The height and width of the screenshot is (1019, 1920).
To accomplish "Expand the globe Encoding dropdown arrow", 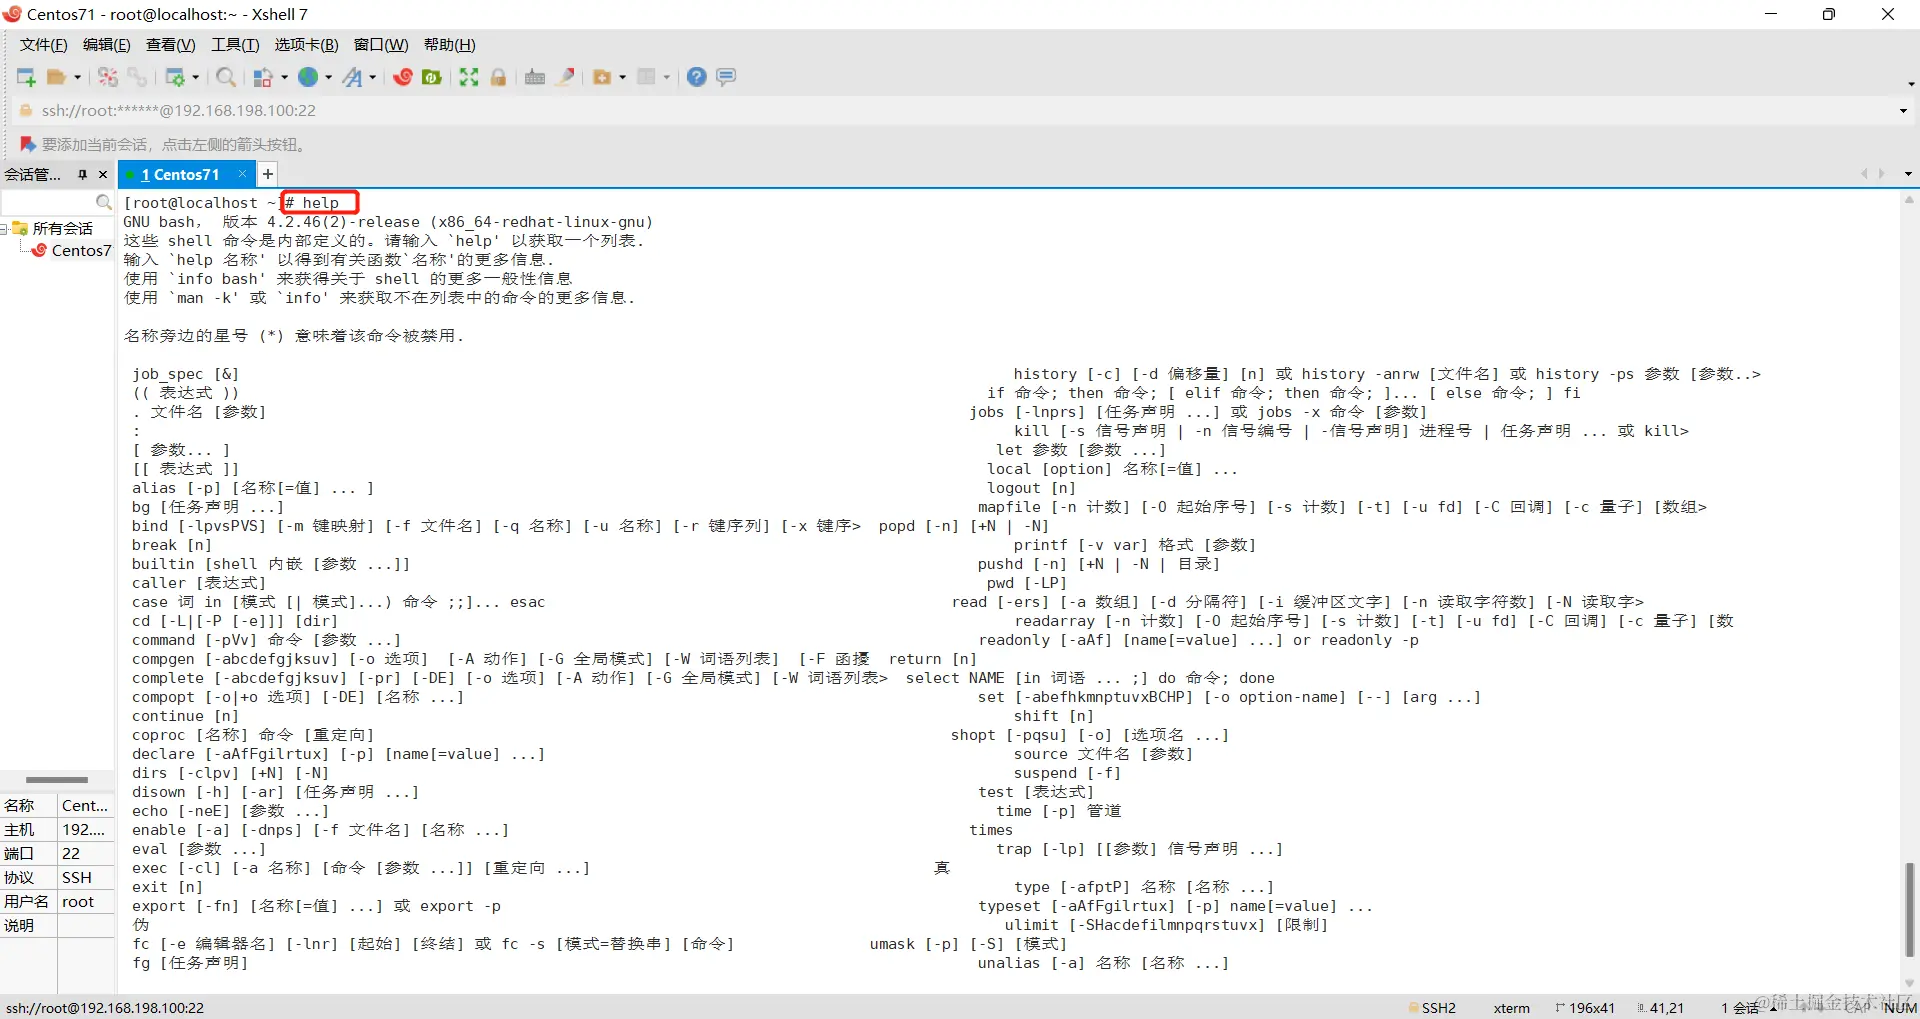I will click(328, 77).
